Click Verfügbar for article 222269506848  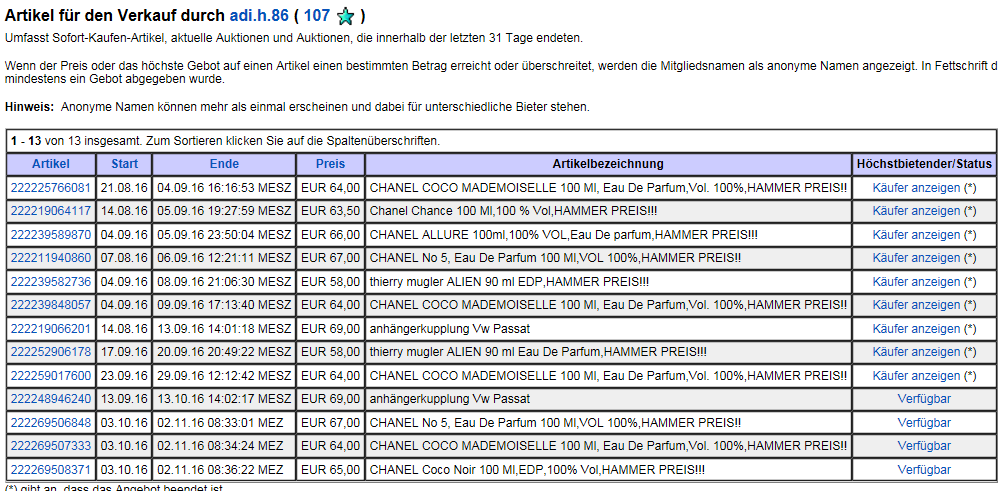coord(924,423)
